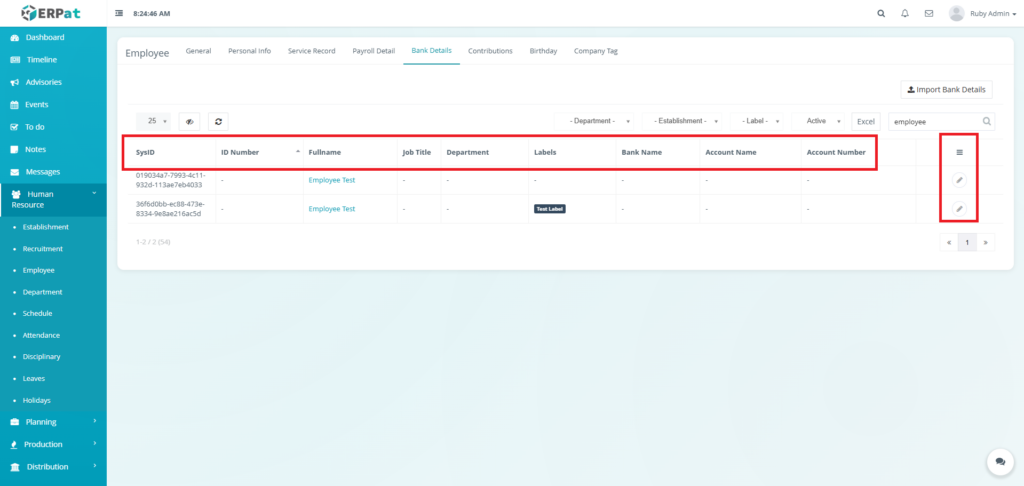This screenshot has height=486, width=1024.
Task: Switch to the Contributions tab
Action: tap(490, 50)
